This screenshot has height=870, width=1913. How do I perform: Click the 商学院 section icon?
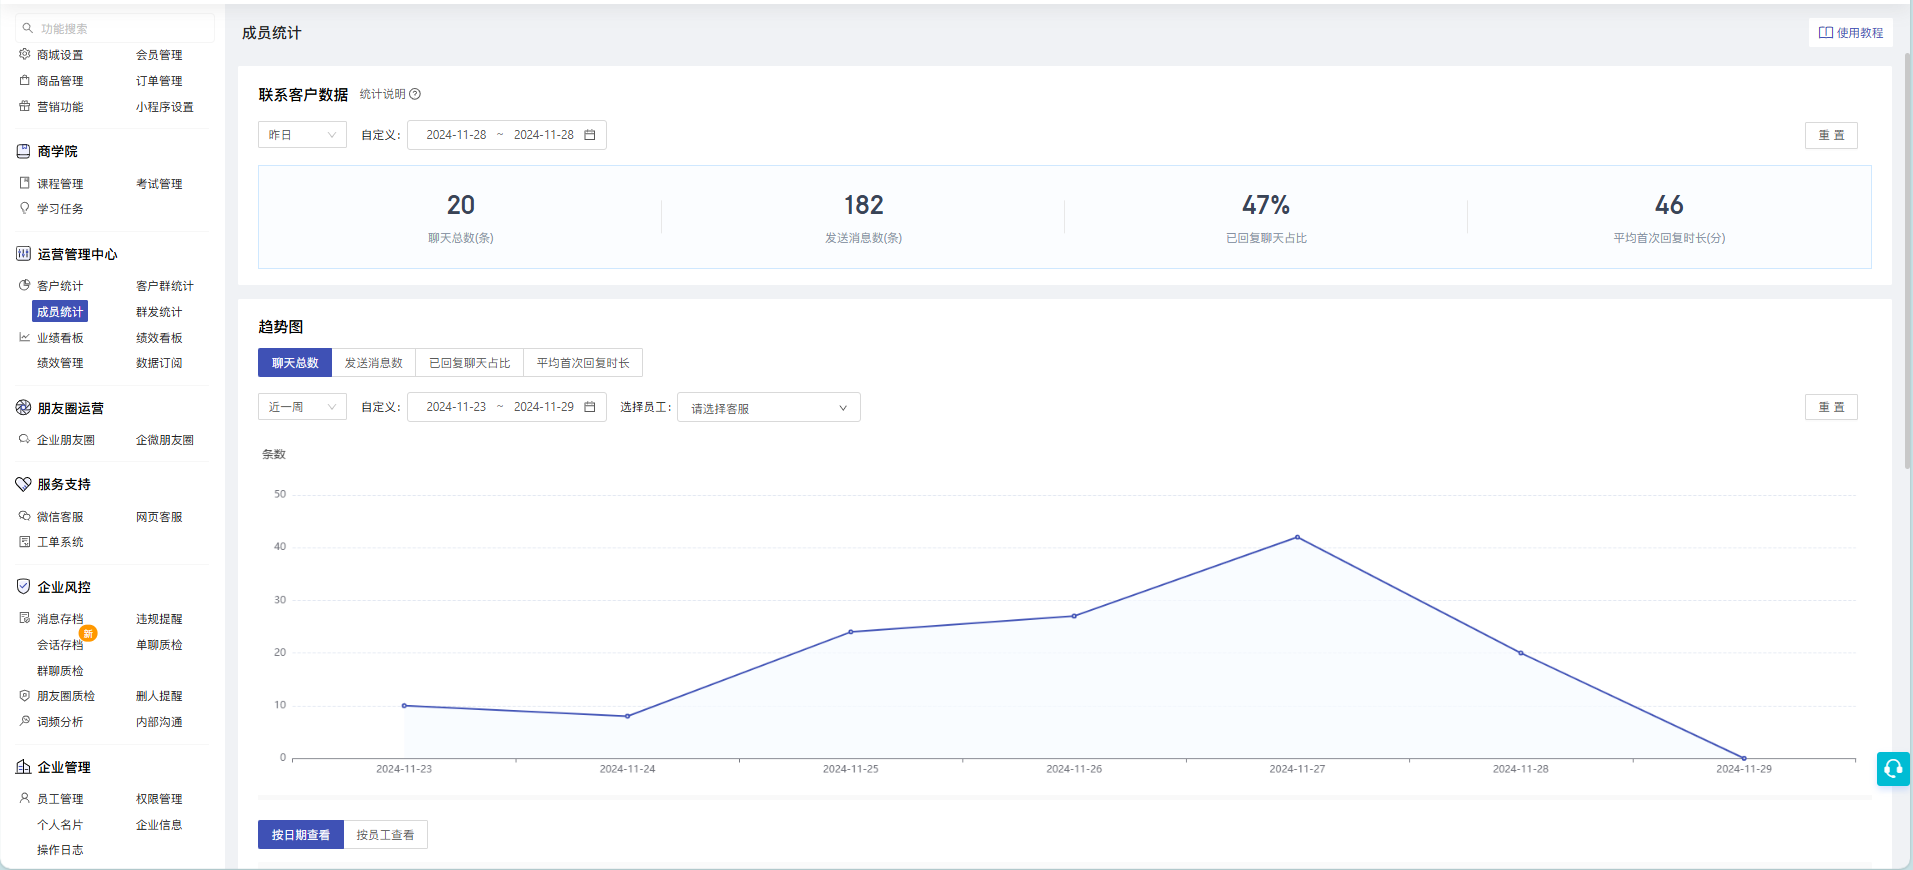pyautogui.click(x=24, y=151)
